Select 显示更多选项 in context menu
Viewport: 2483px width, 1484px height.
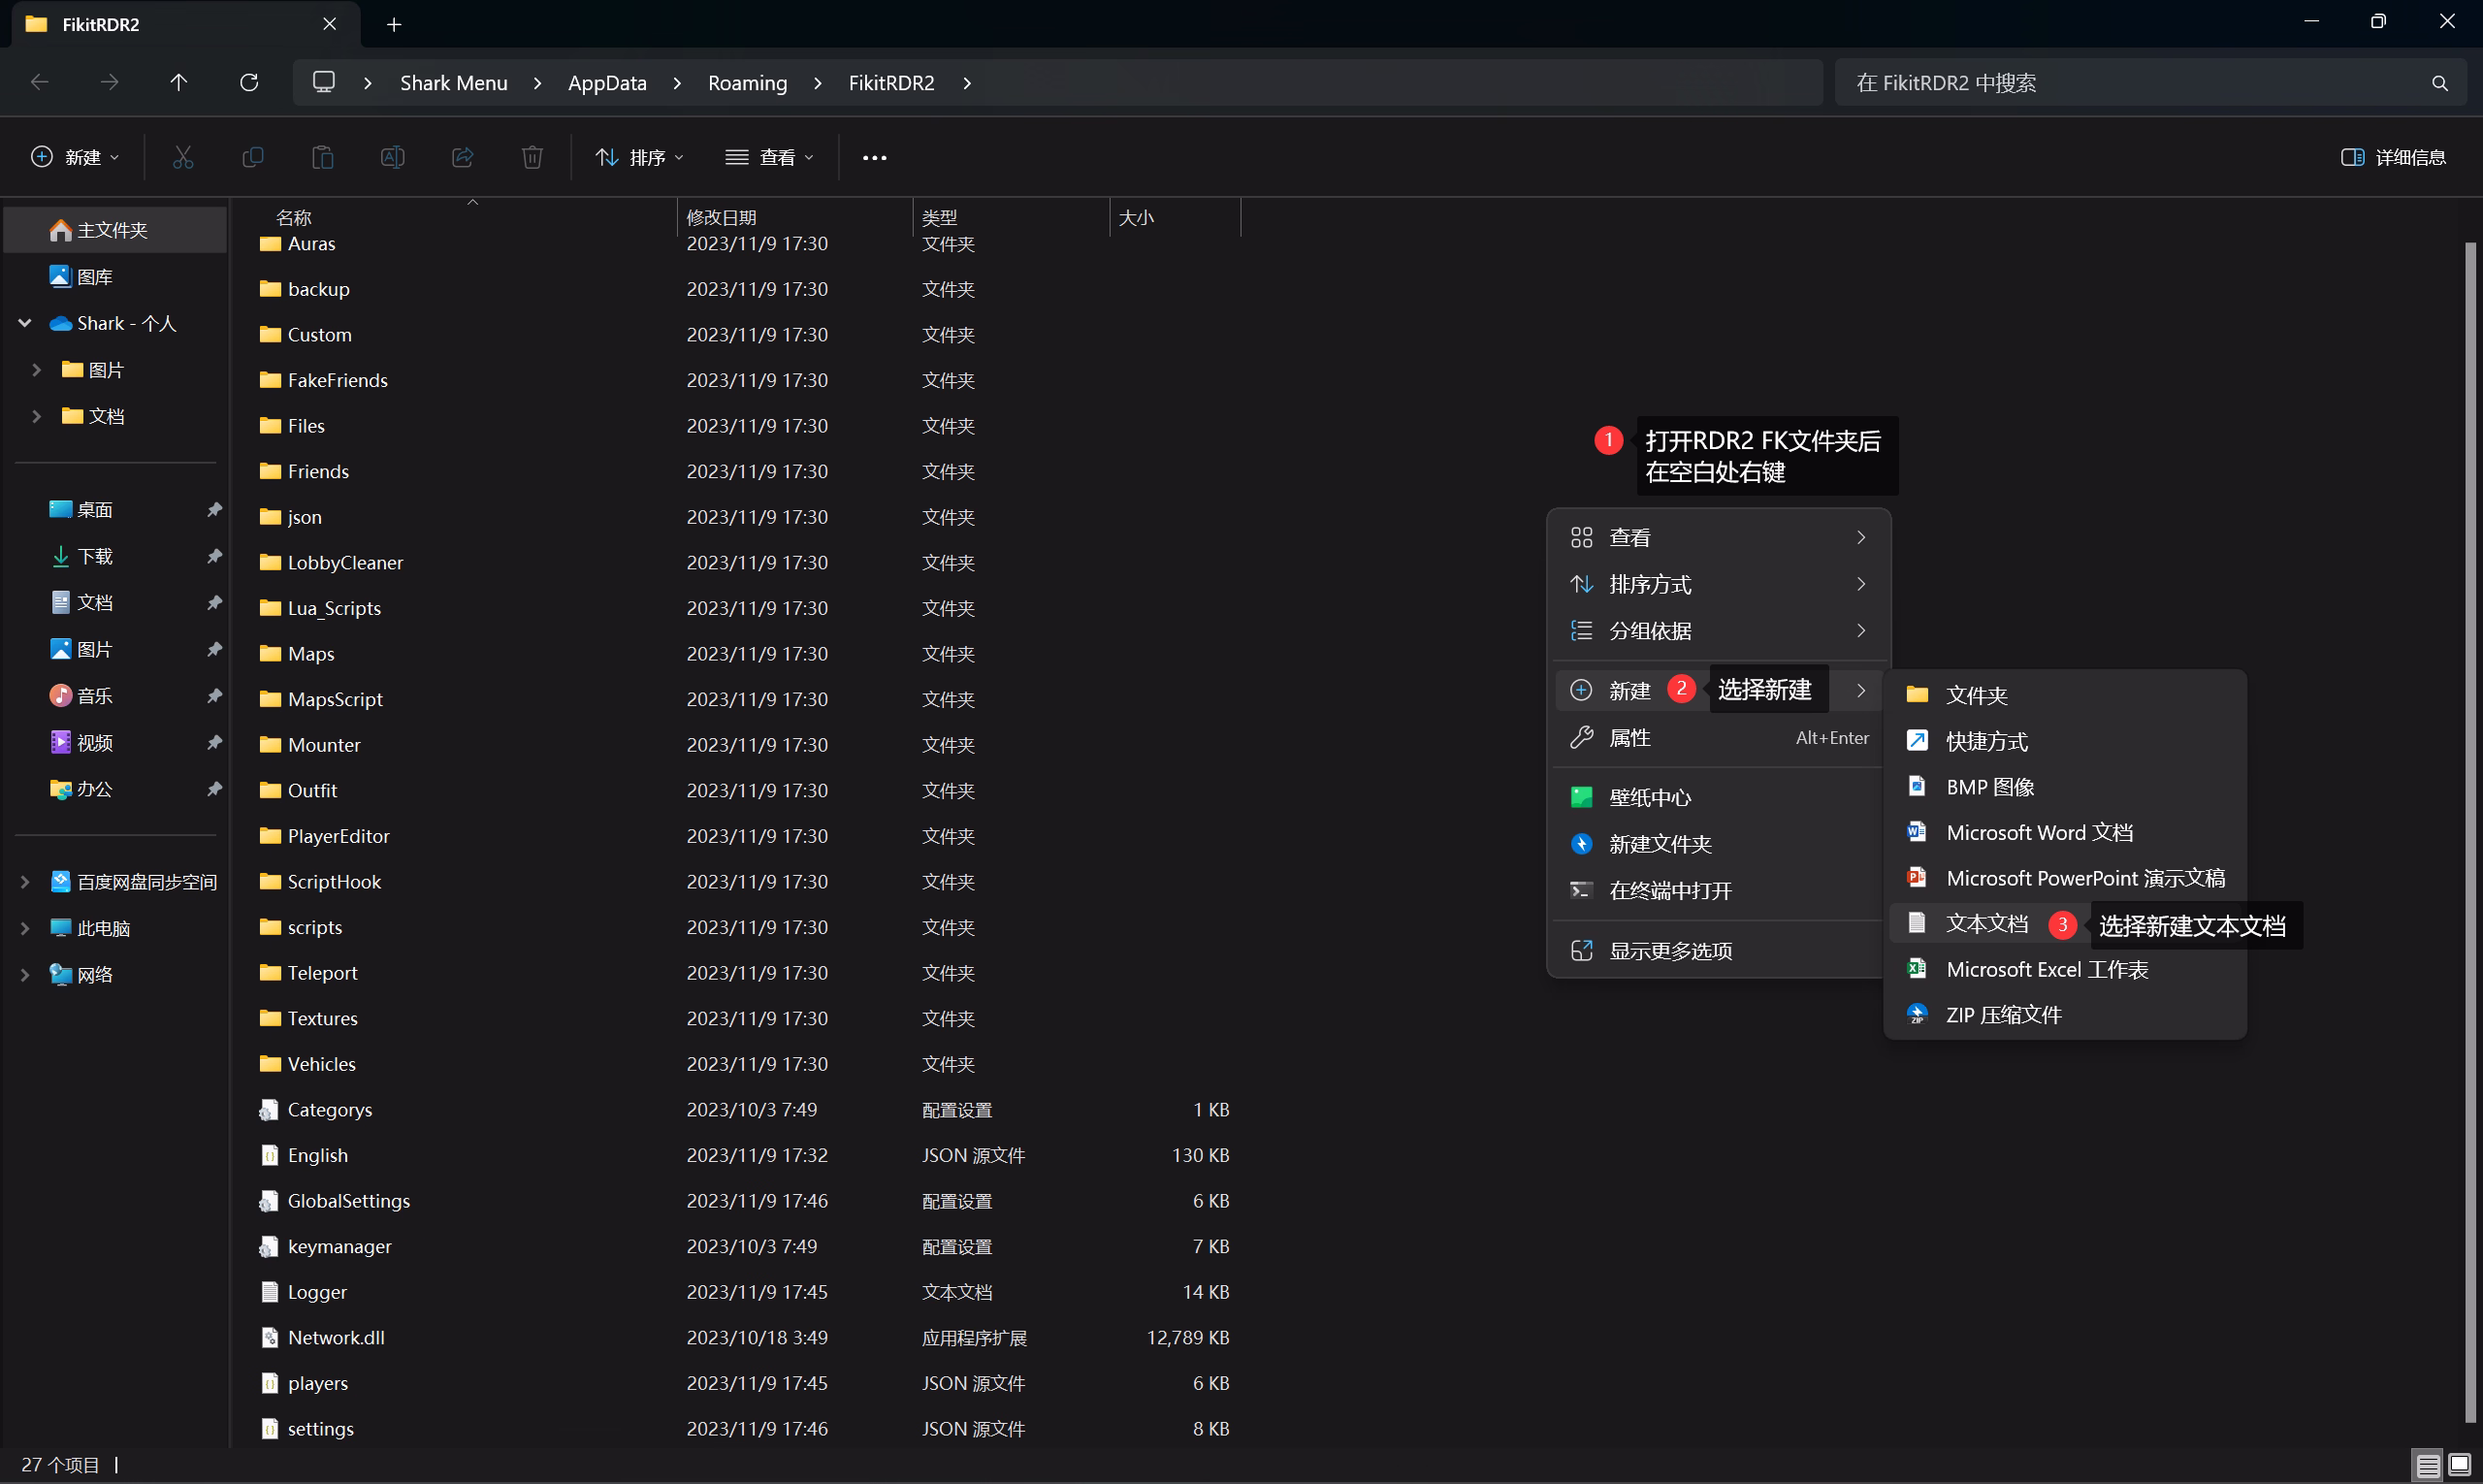click(1670, 950)
